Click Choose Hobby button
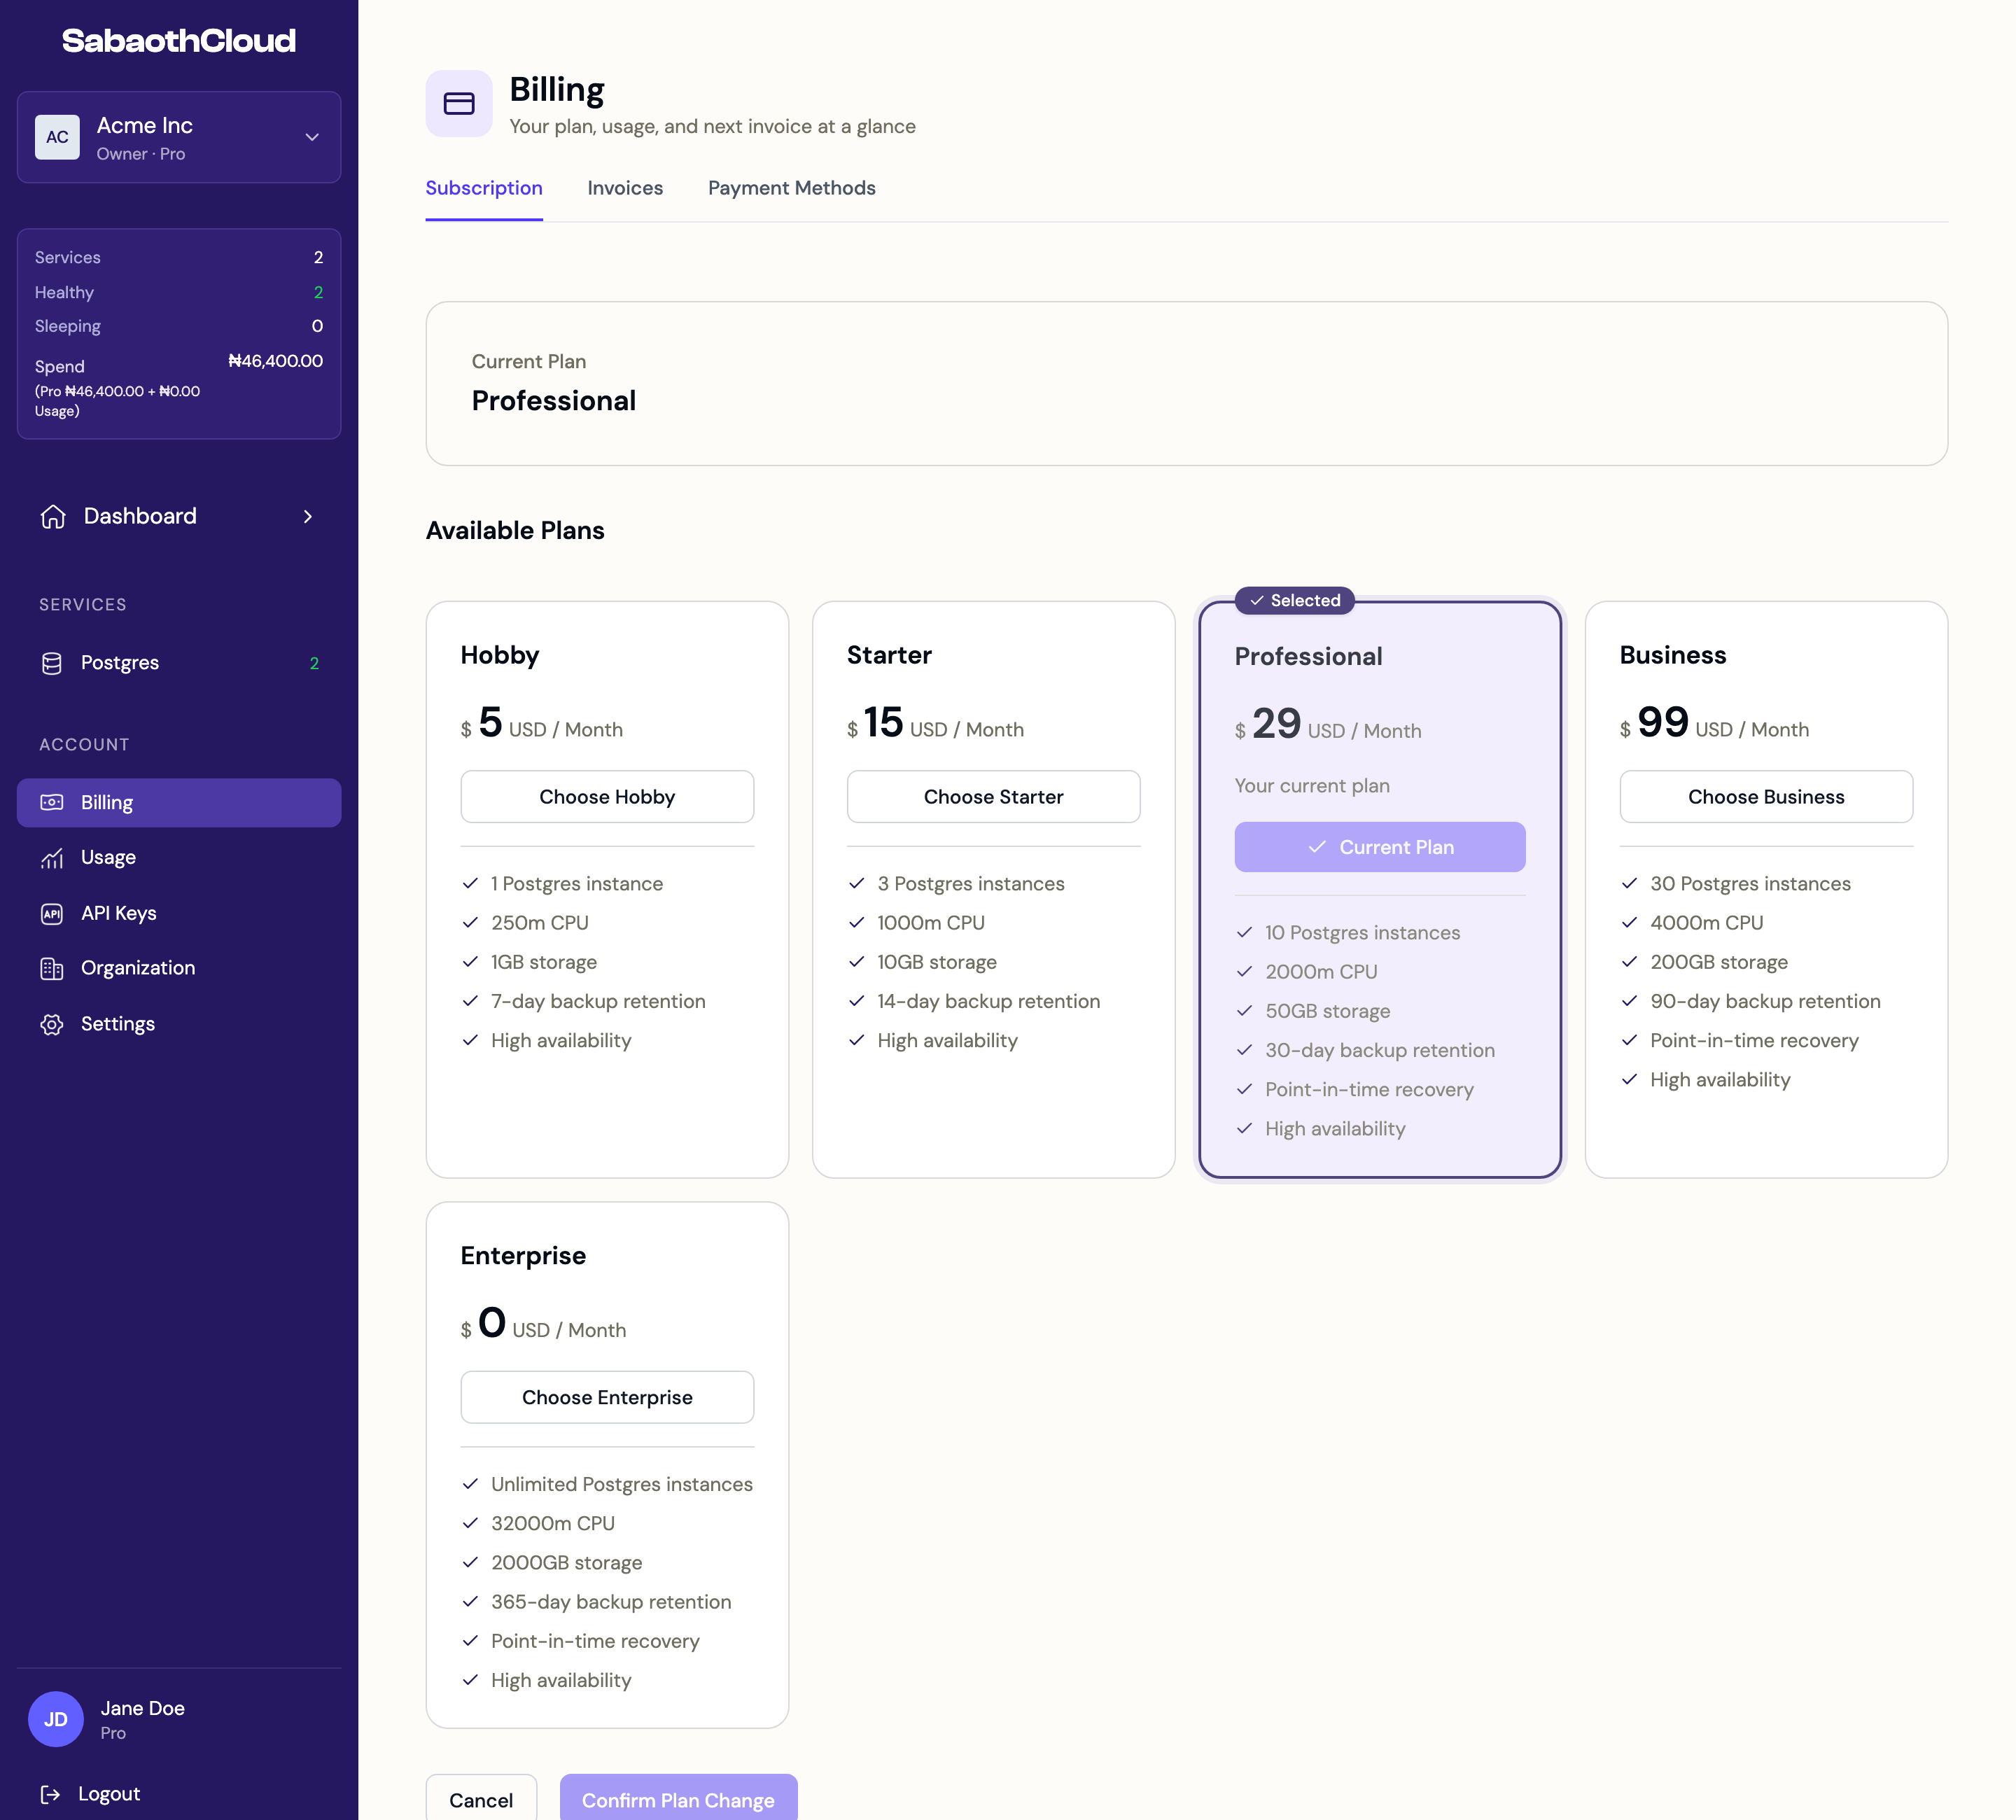2016x1820 pixels. (x=607, y=796)
